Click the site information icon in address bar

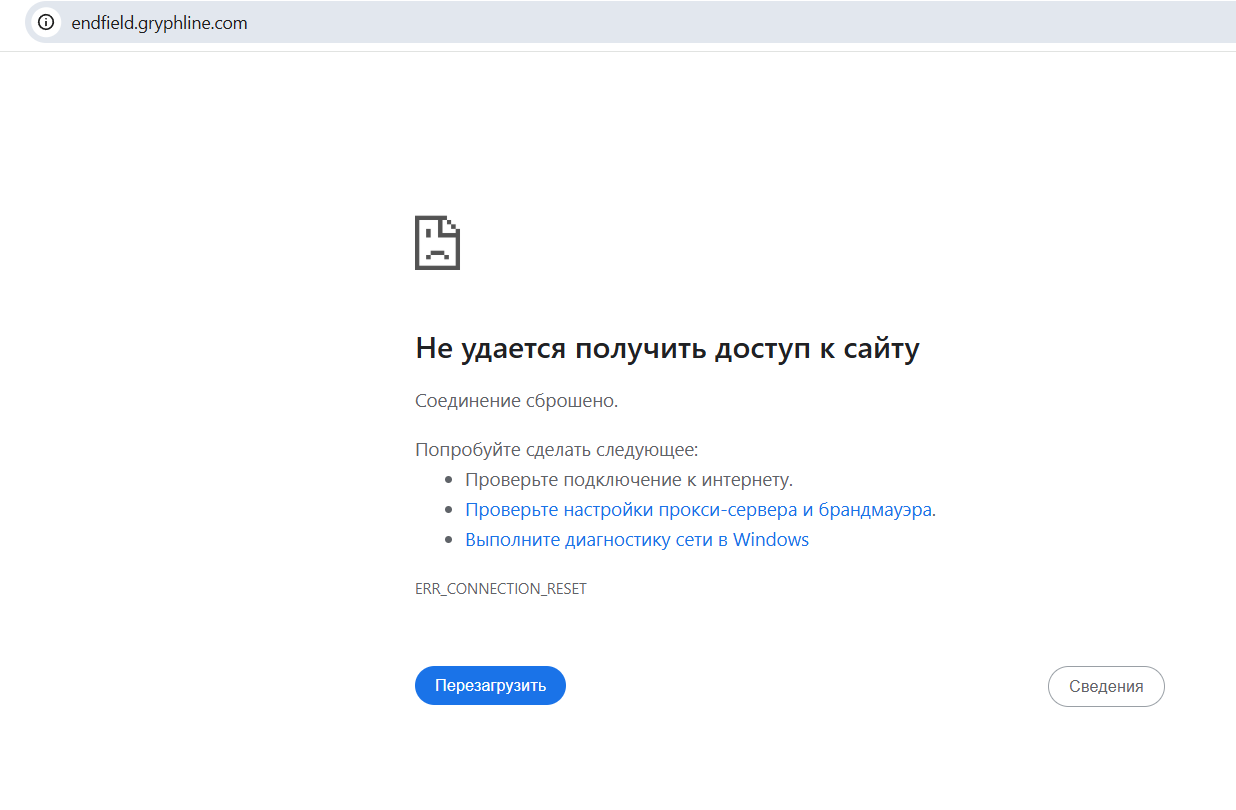pyautogui.click(x=46, y=22)
